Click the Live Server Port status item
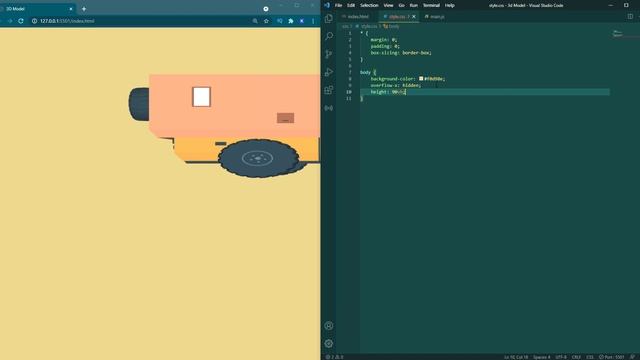Image resolution: width=640 pixels, height=360 pixels. tap(612, 357)
